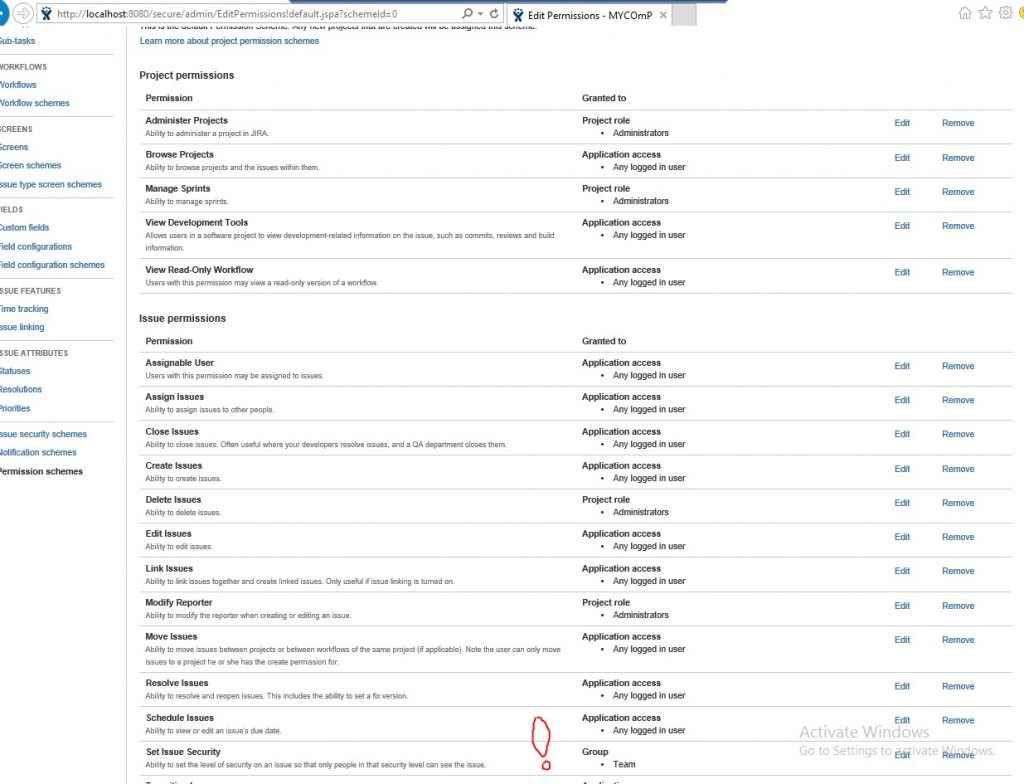Edit the Schedule Issues permission
Viewport: 1024px width, 784px height.
coord(902,720)
